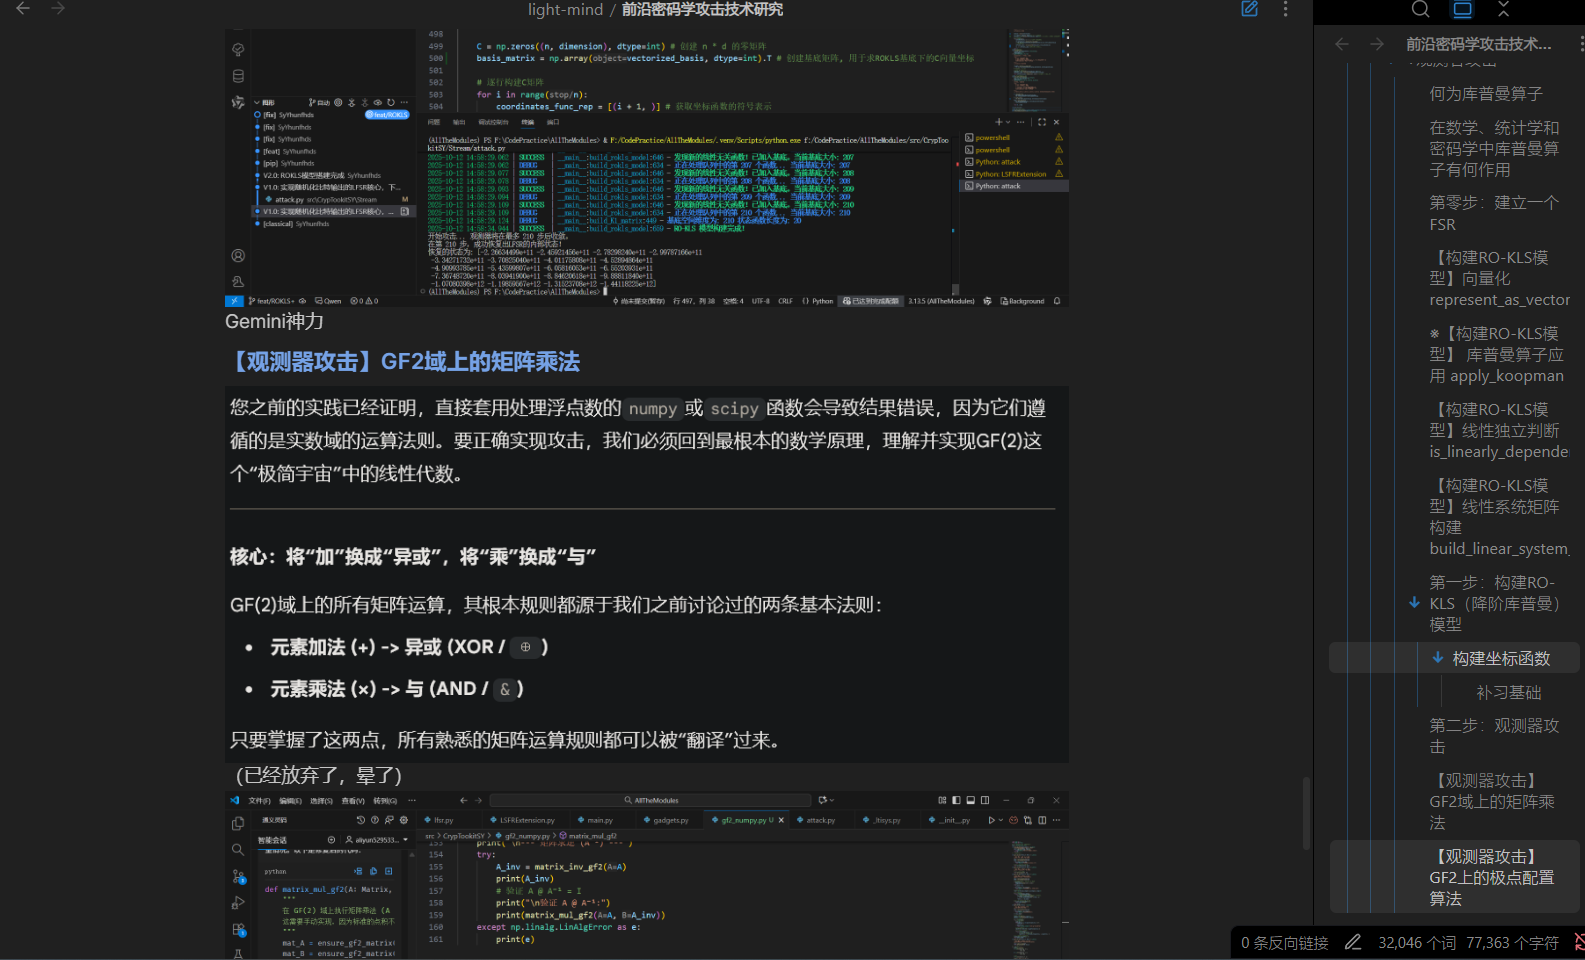Screen dimensions: 1585x960
Task: Click the collapse-all chevrons in the outline panel
Action: tap(1503, 9)
